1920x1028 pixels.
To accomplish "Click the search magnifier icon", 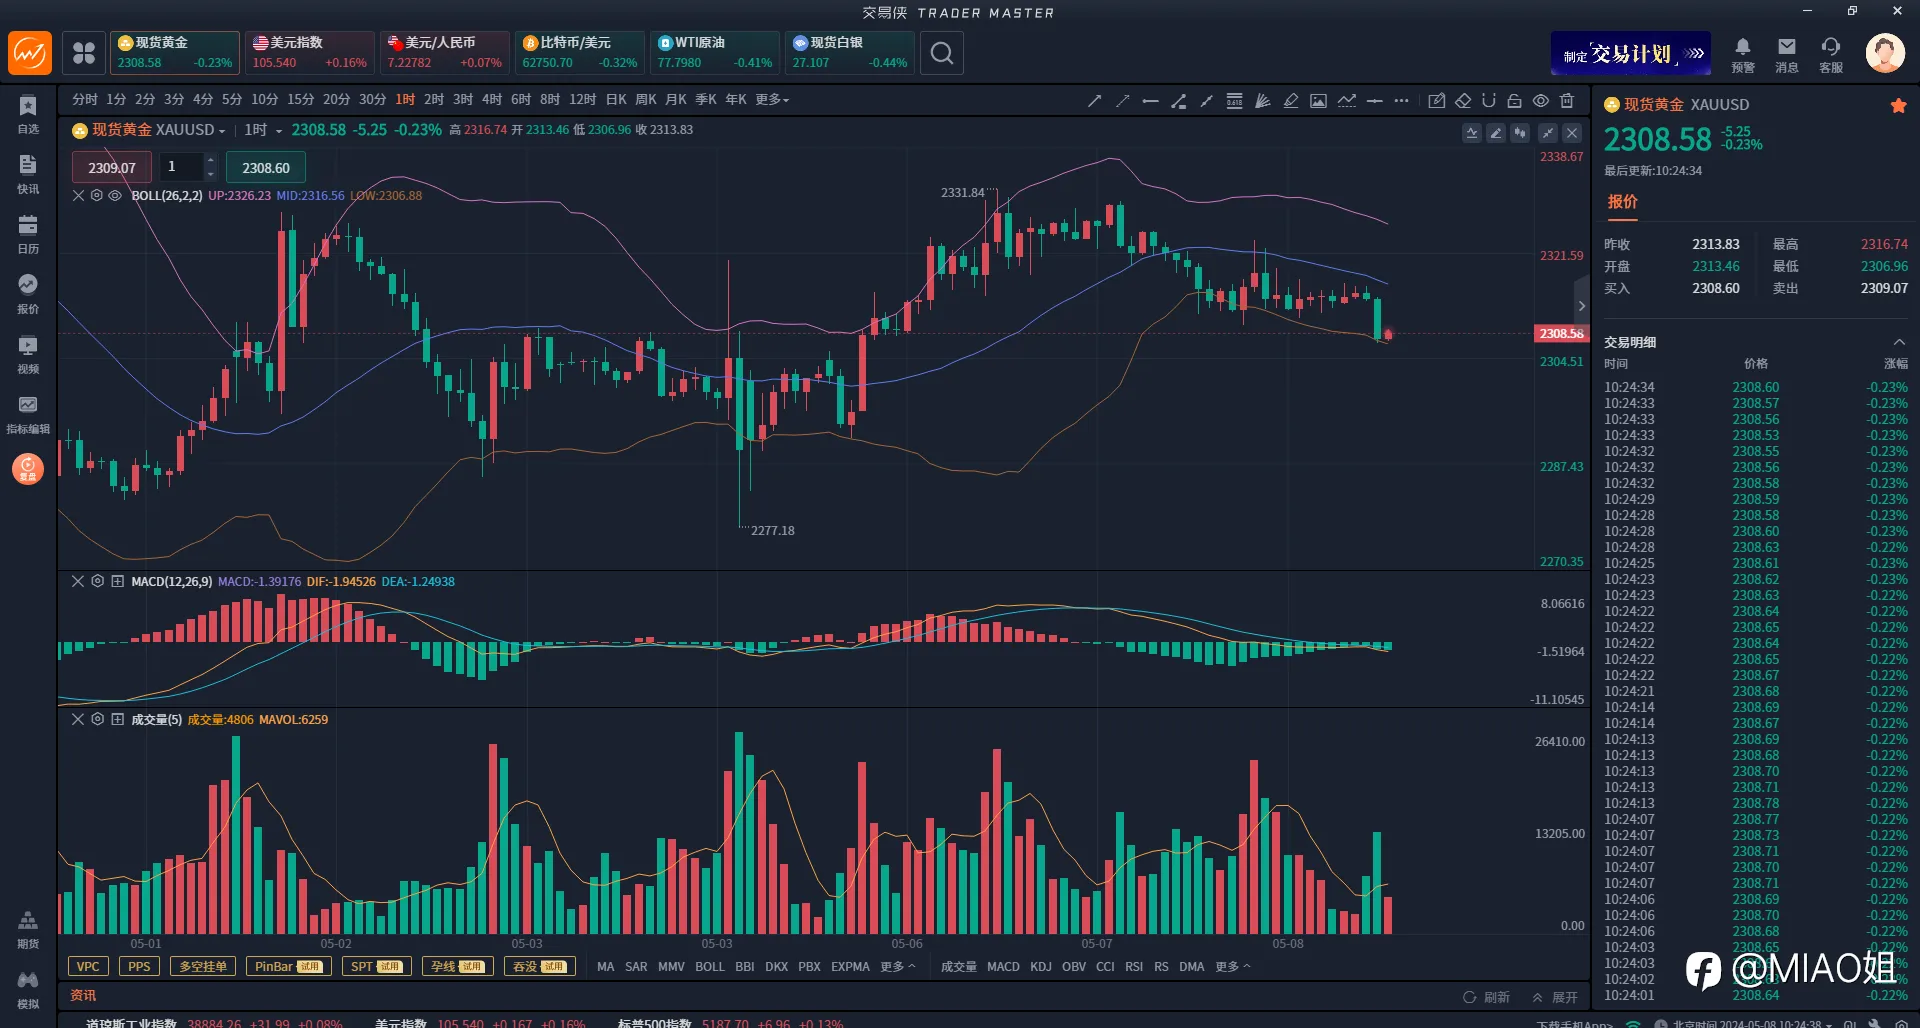I will tap(942, 53).
